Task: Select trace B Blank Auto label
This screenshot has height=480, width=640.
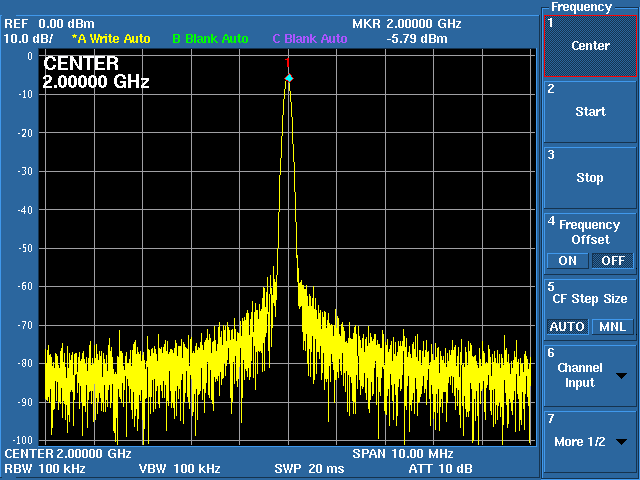Action: click(210, 39)
